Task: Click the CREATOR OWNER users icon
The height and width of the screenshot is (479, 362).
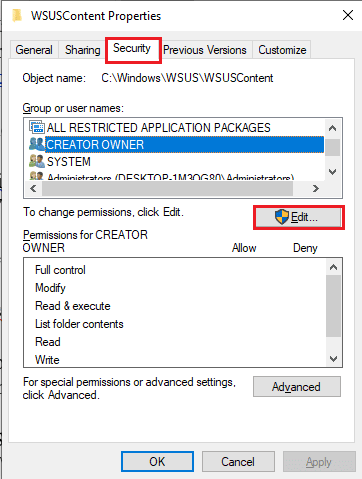Action: (x=37, y=144)
